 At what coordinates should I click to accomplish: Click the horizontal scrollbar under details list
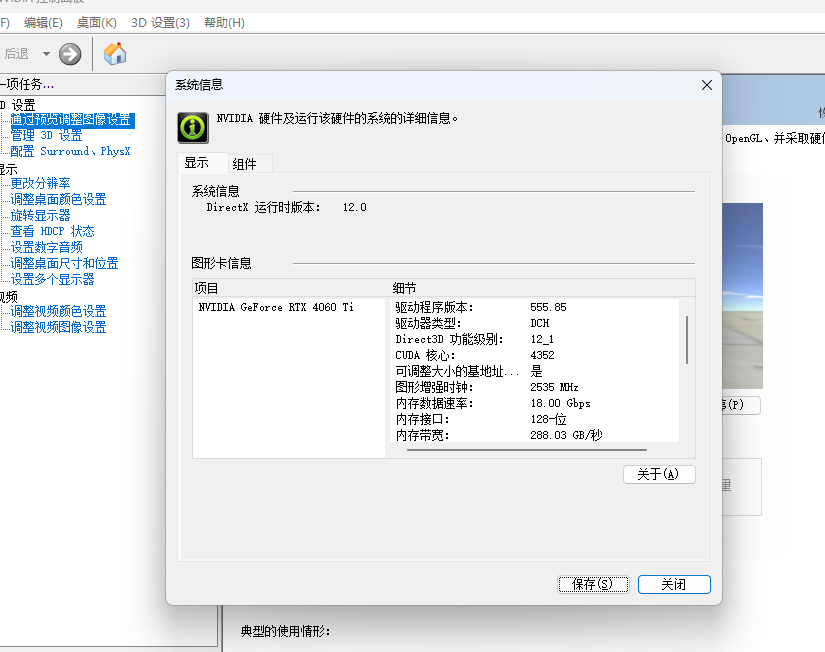(x=527, y=450)
